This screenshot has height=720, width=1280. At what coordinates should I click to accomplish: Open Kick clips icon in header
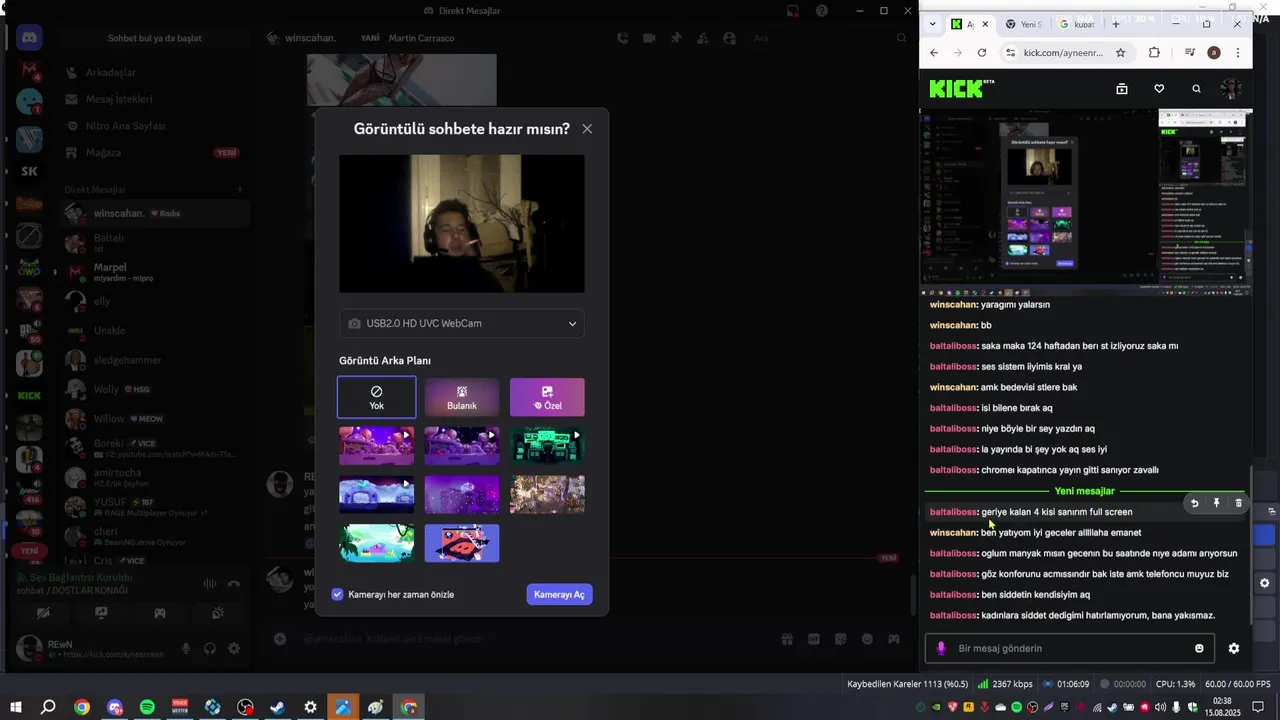pyautogui.click(x=1122, y=89)
